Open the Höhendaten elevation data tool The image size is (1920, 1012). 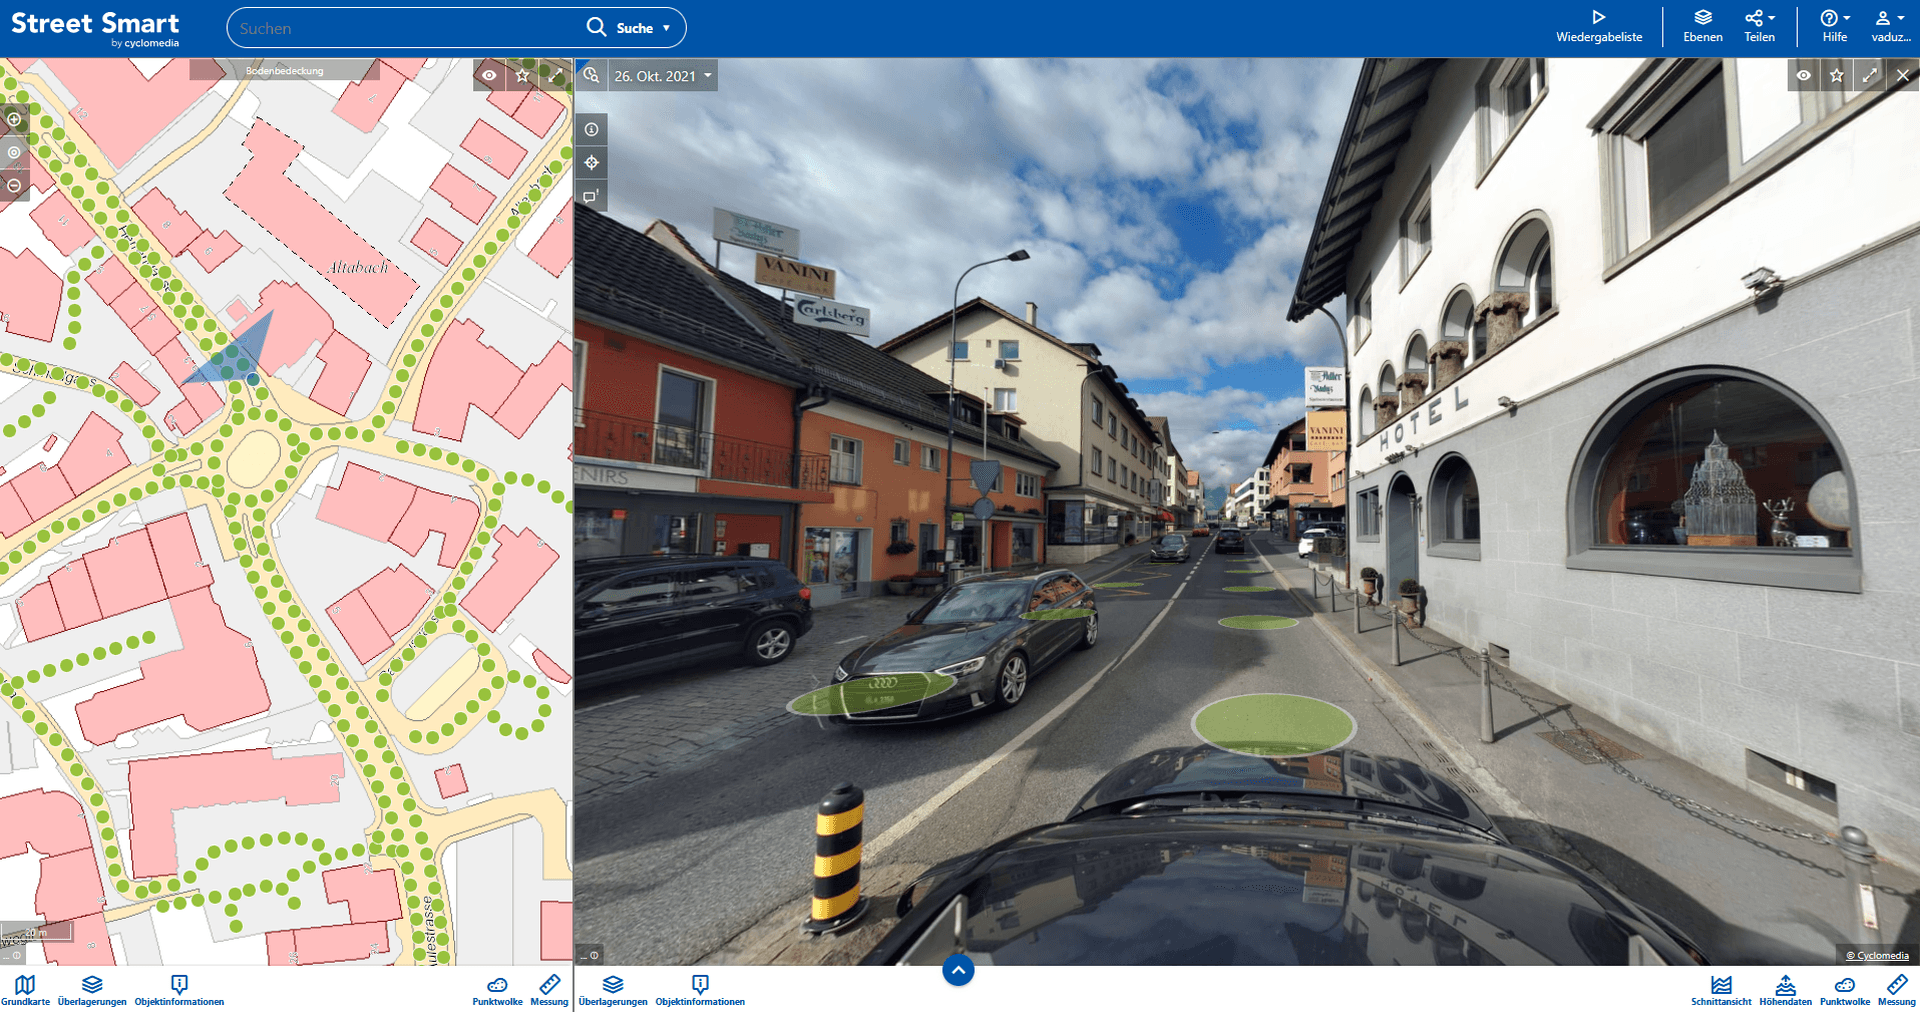coord(1785,989)
